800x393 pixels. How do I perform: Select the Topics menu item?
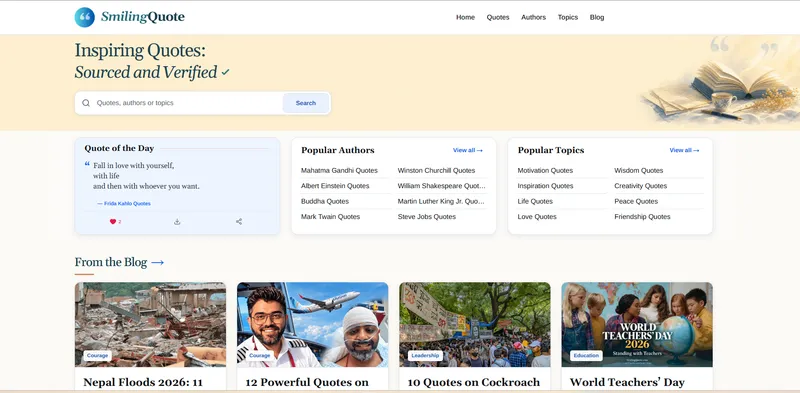[568, 17]
